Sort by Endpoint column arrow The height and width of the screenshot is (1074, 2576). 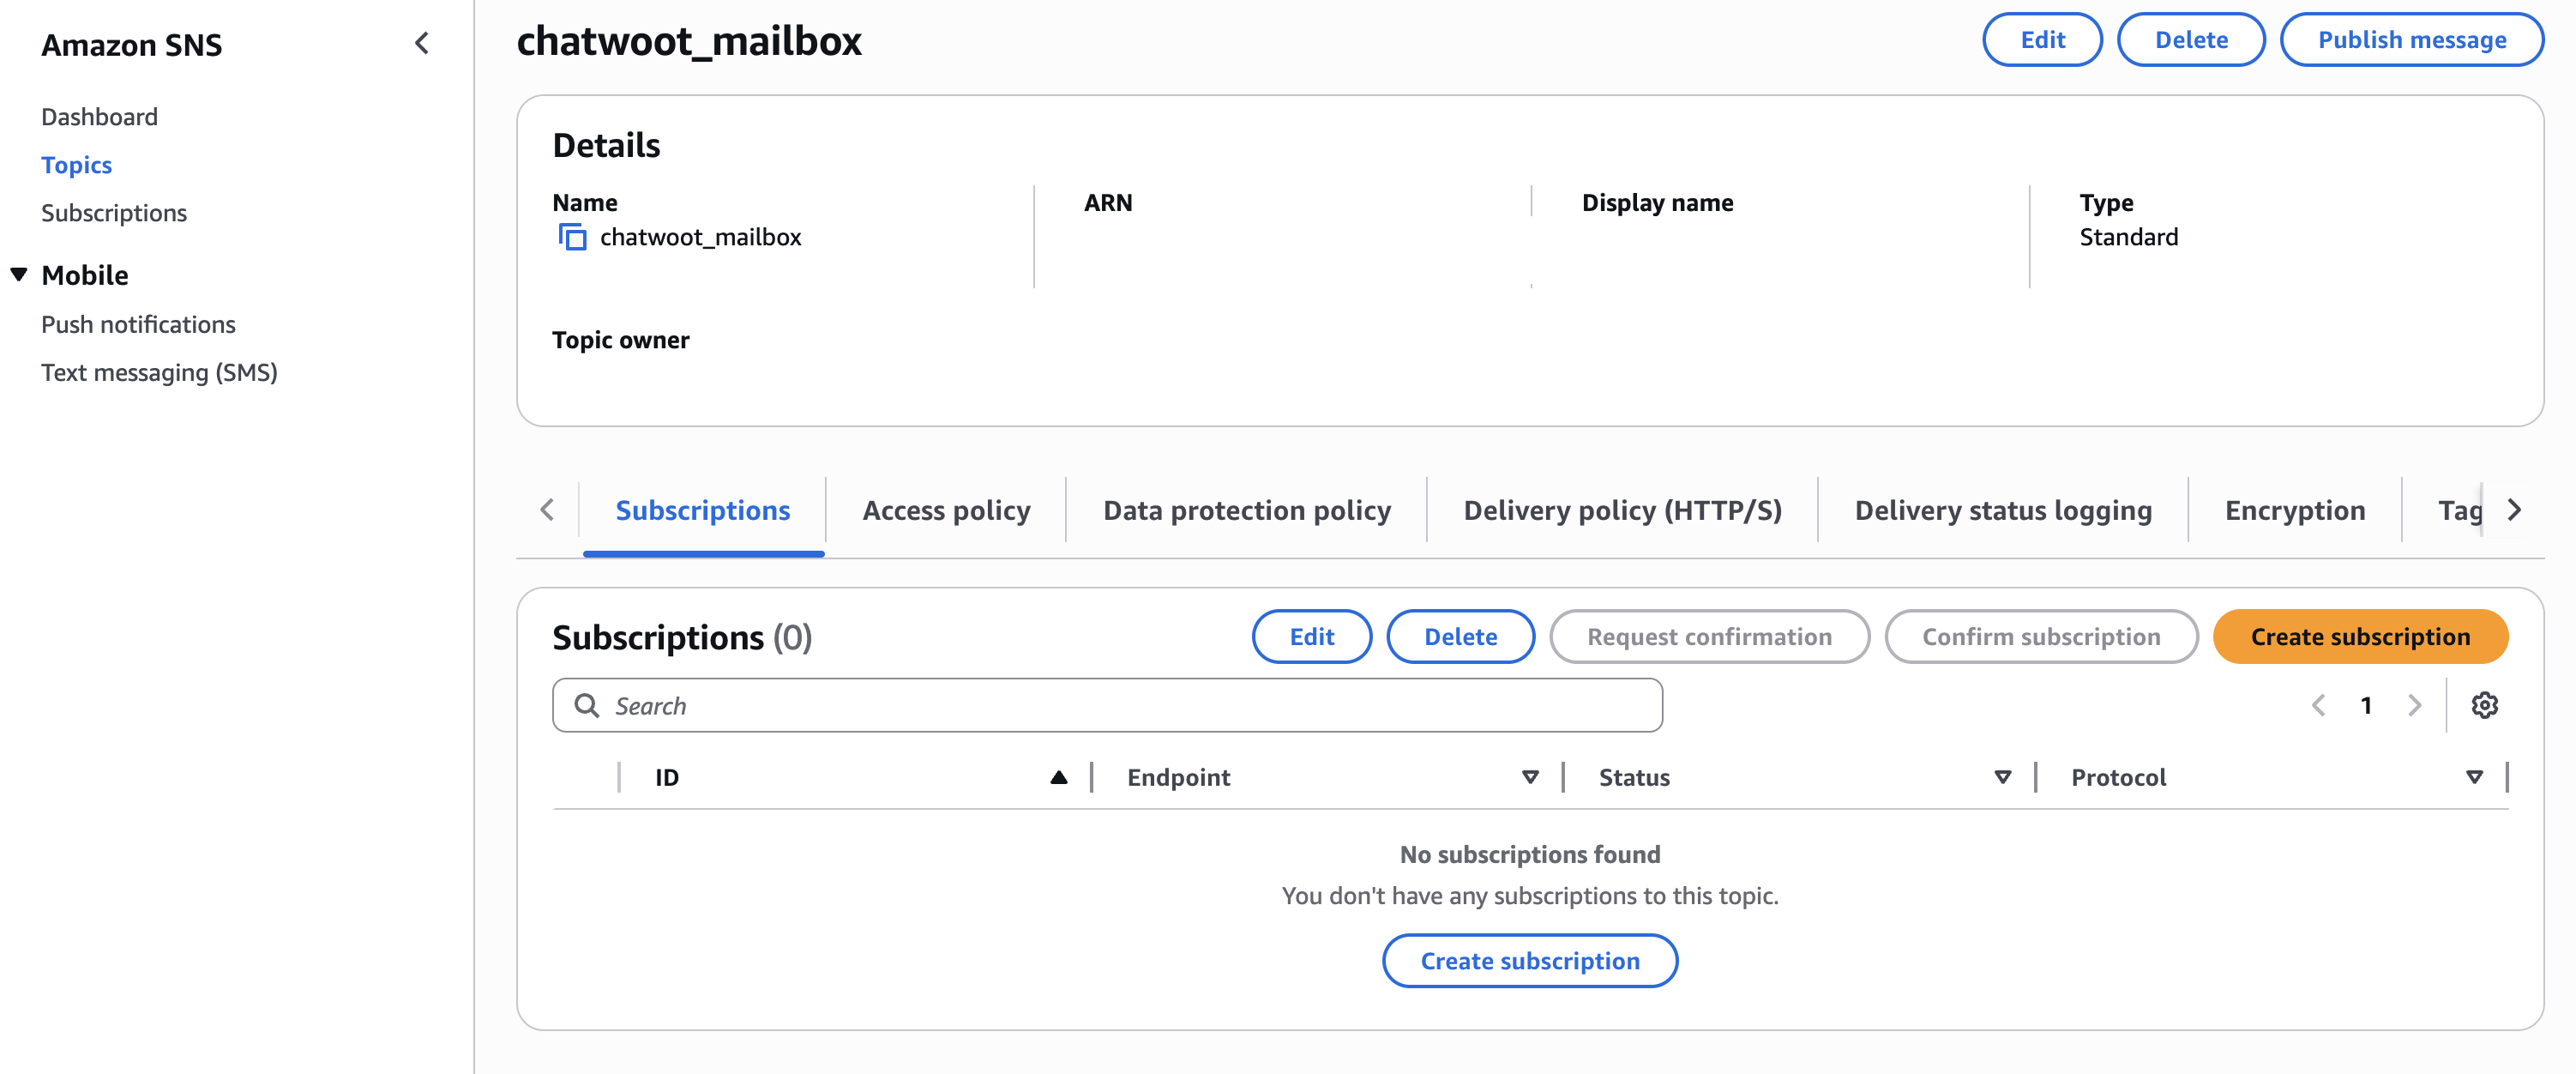(x=1529, y=777)
